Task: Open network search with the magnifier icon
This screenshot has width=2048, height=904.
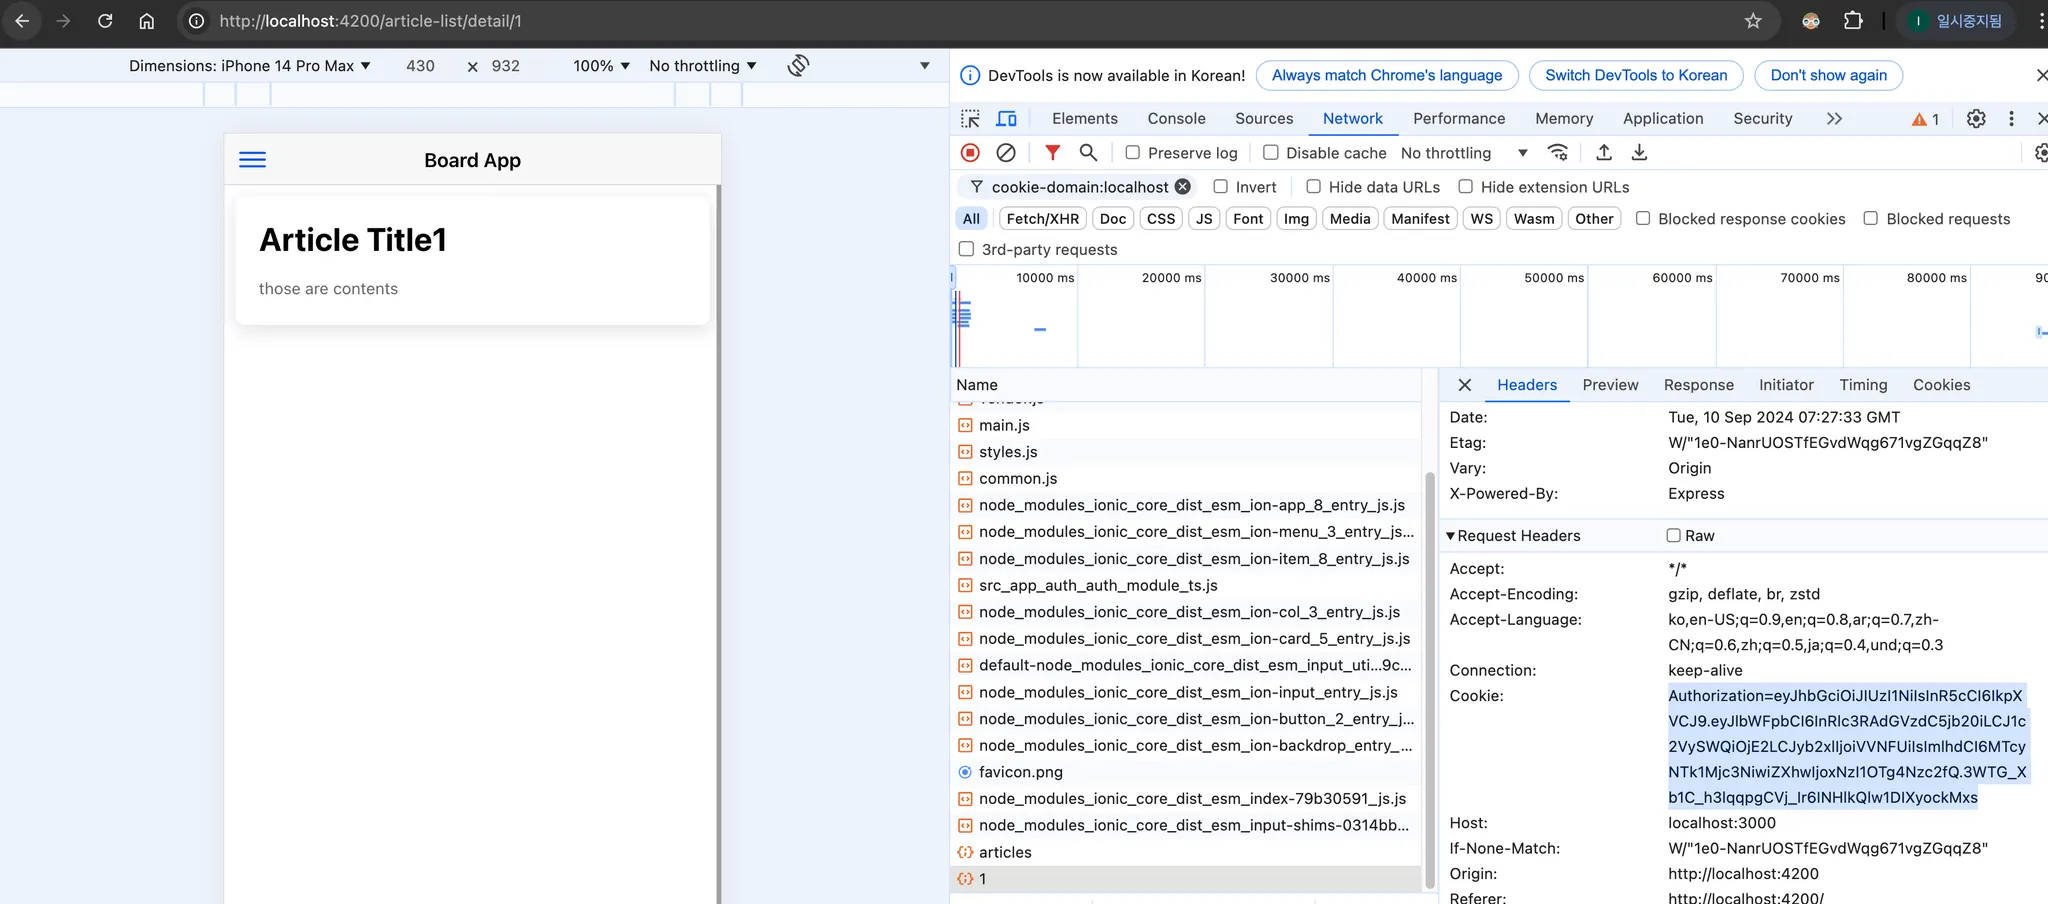Action: tap(1088, 153)
